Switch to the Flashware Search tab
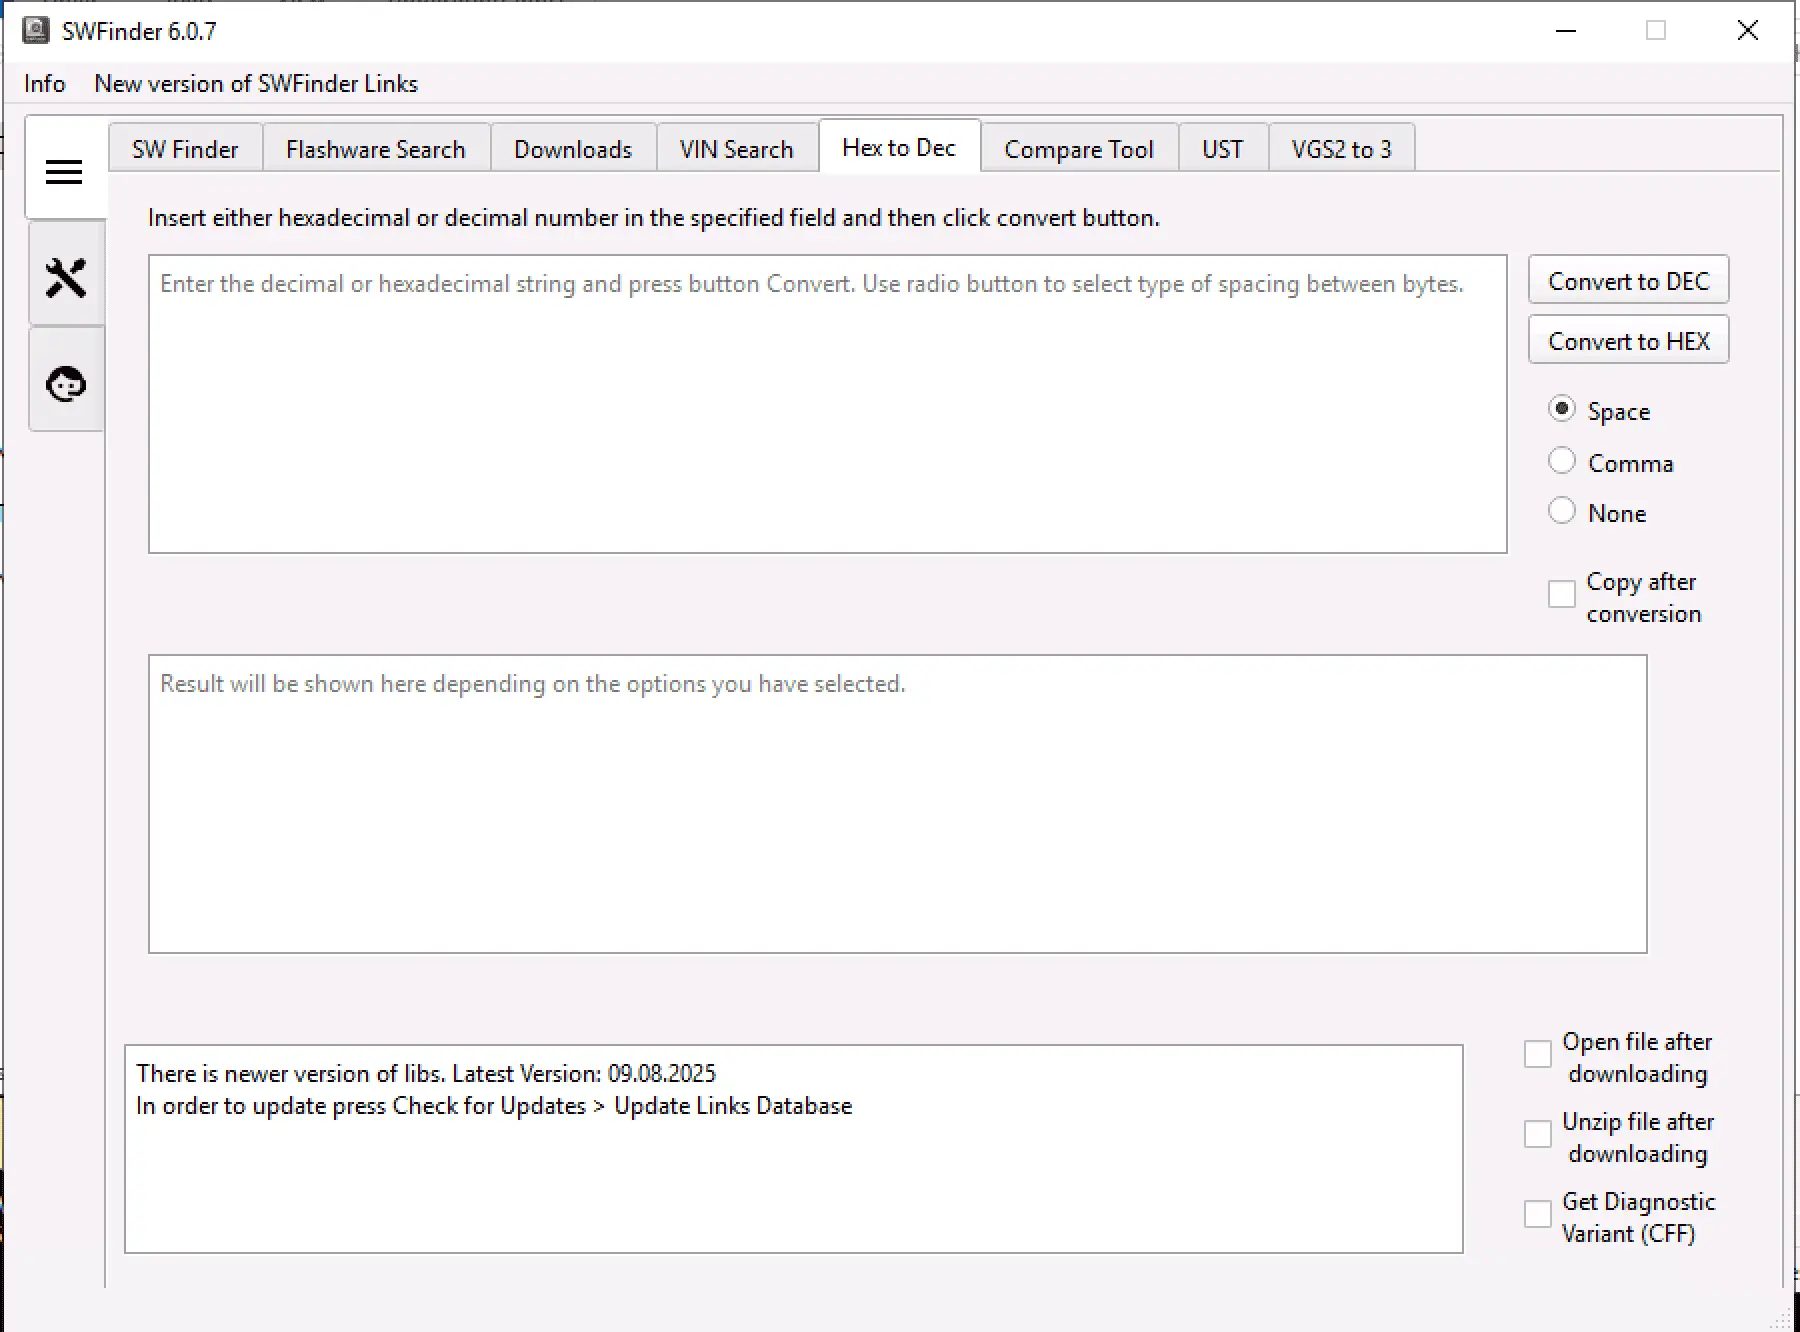 pos(376,149)
